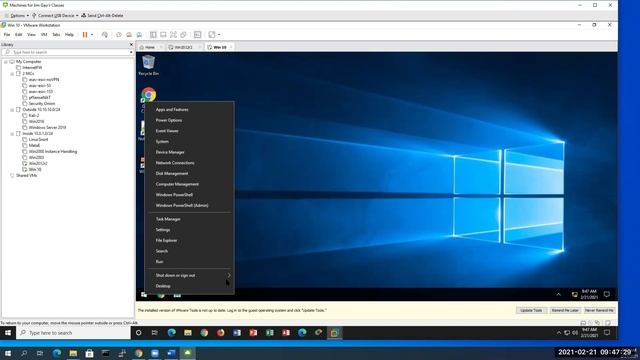Open the File menu

click(x=7, y=35)
